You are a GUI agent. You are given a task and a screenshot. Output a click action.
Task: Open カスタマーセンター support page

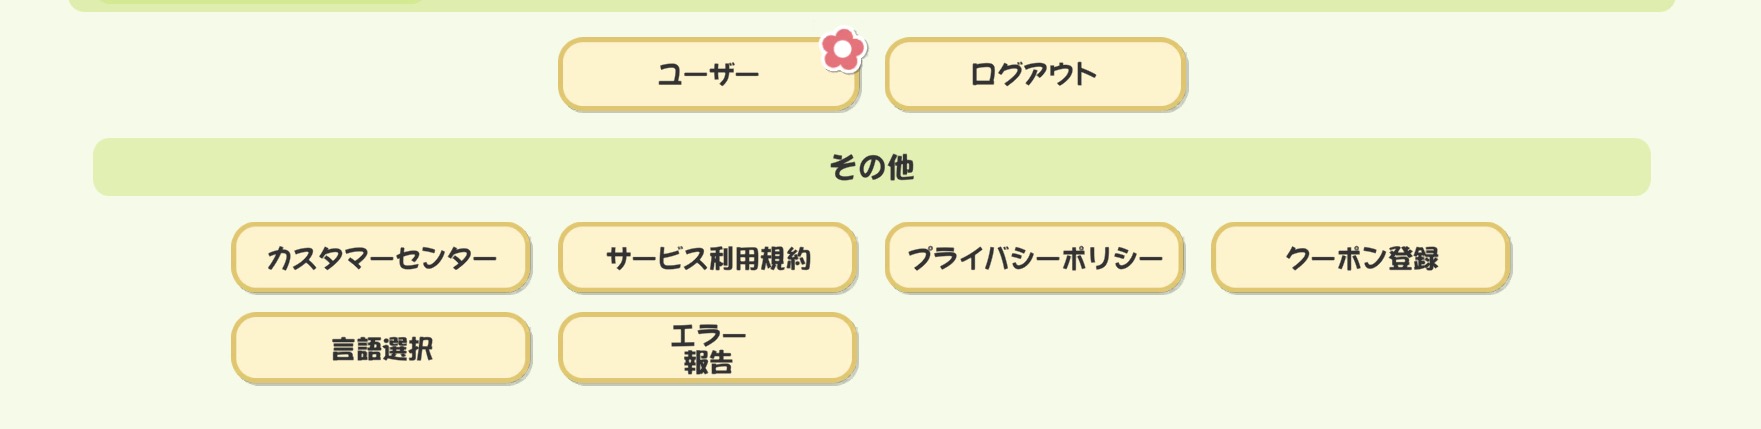point(381,258)
